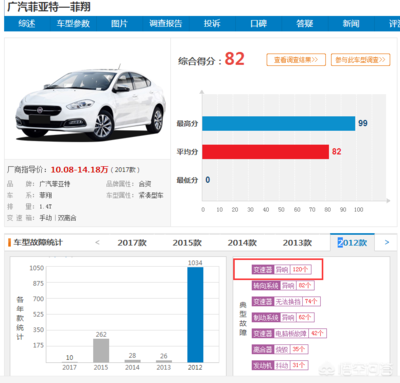The height and width of the screenshot is (383, 400).
Task: Go to the 投诉 tab
Action: (212, 23)
